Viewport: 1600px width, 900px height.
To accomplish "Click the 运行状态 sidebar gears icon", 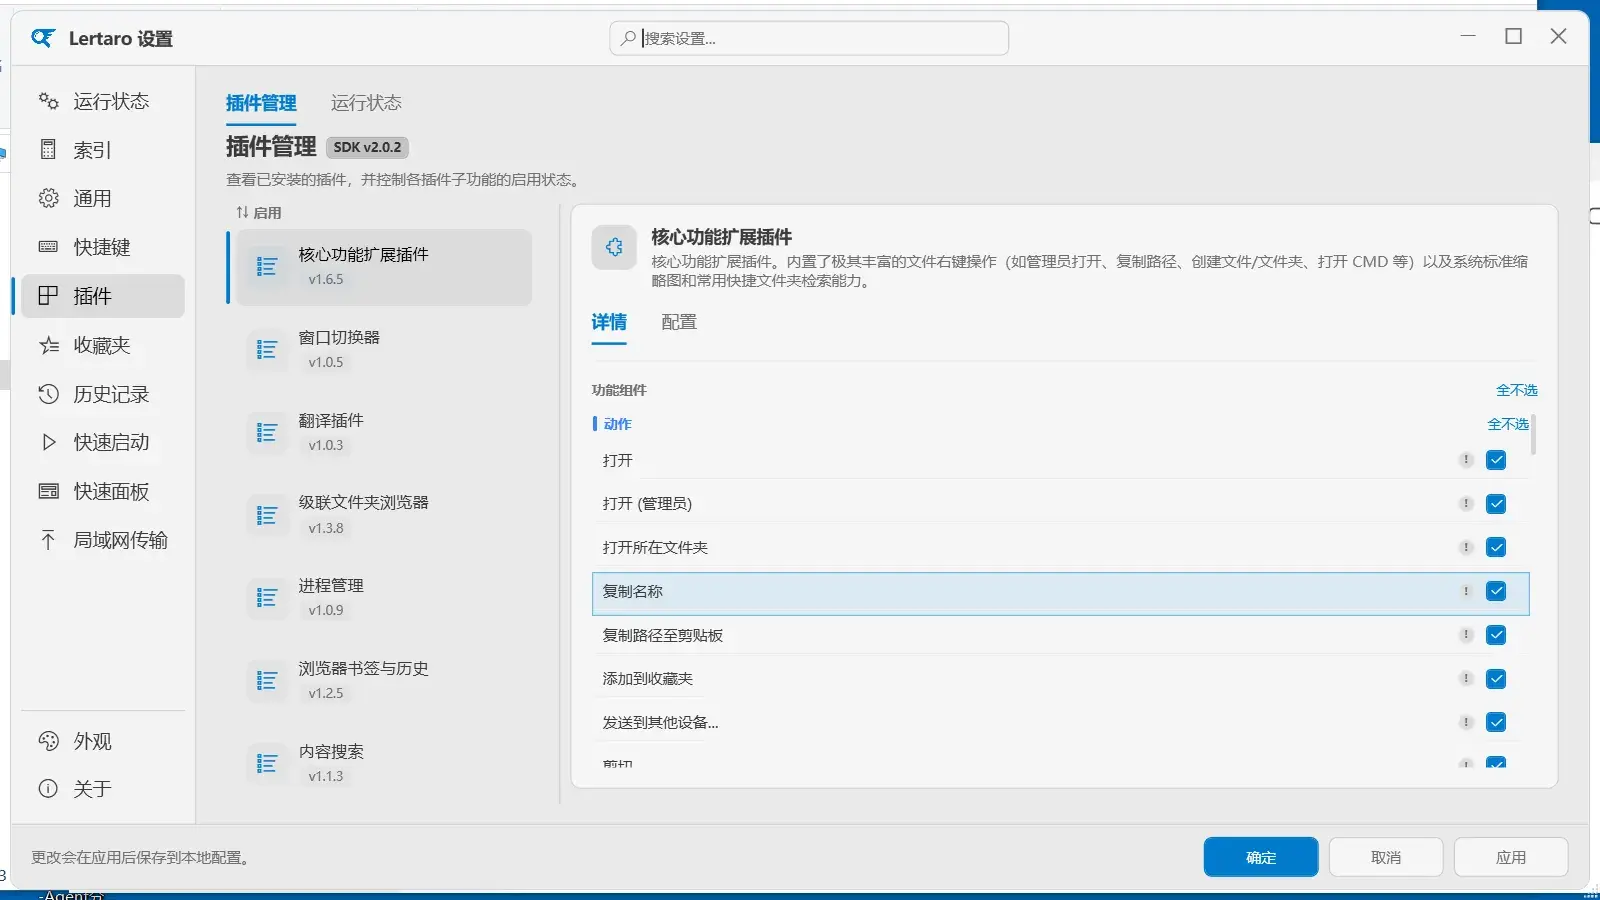I will click(x=48, y=101).
